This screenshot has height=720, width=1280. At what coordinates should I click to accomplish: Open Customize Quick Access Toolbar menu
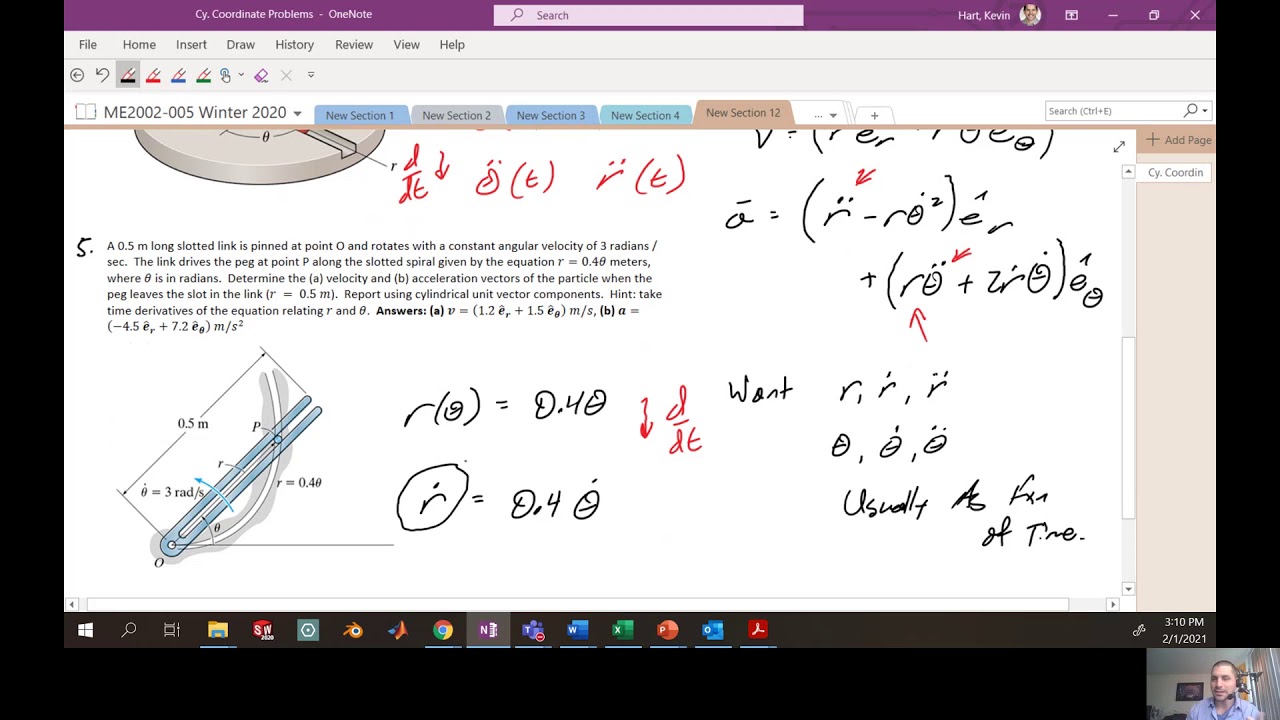pyautogui.click(x=311, y=75)
